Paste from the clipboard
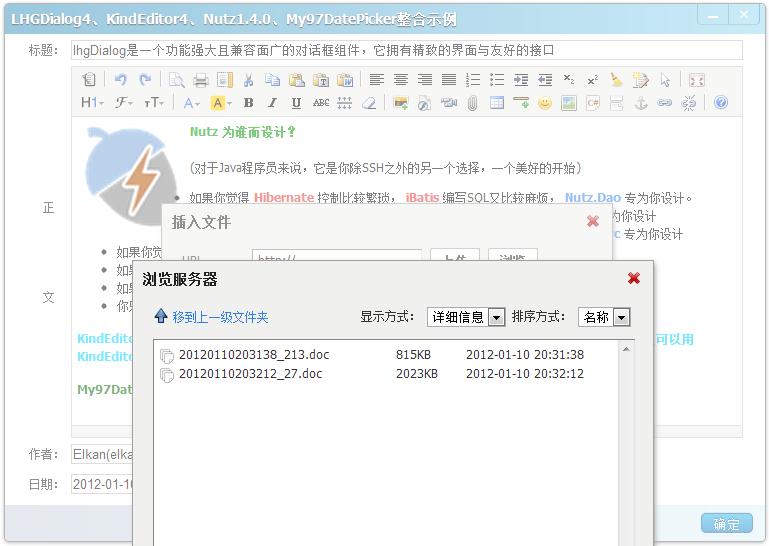This screenshot has height=546, width=769. click(x=297, y=79)
